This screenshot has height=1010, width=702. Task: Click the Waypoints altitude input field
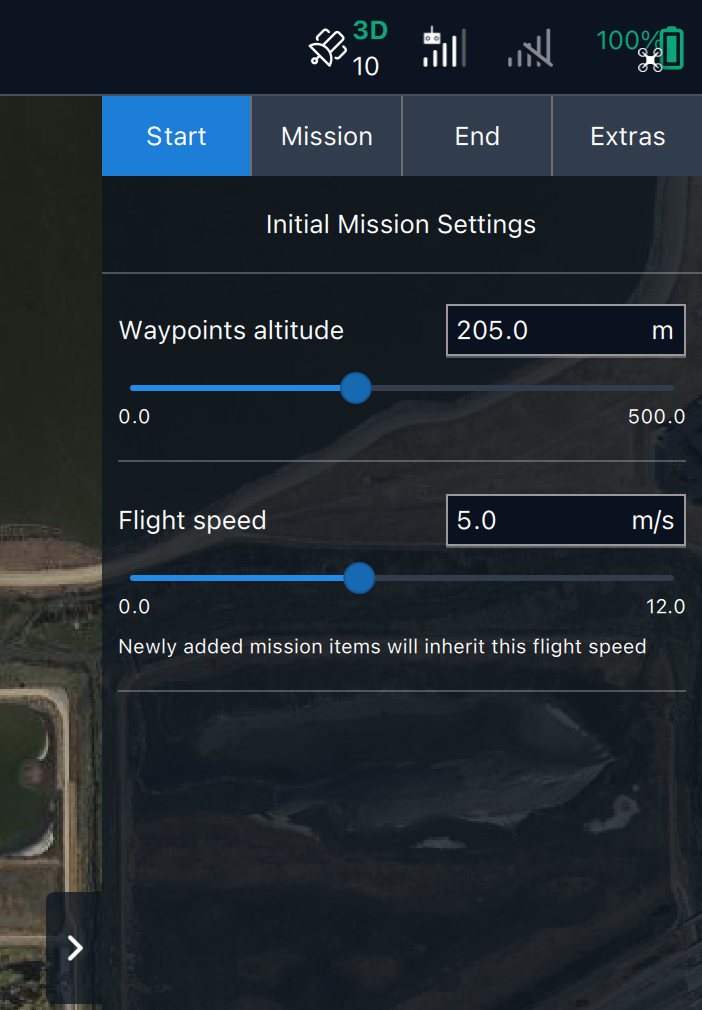[x=545, y=331]
